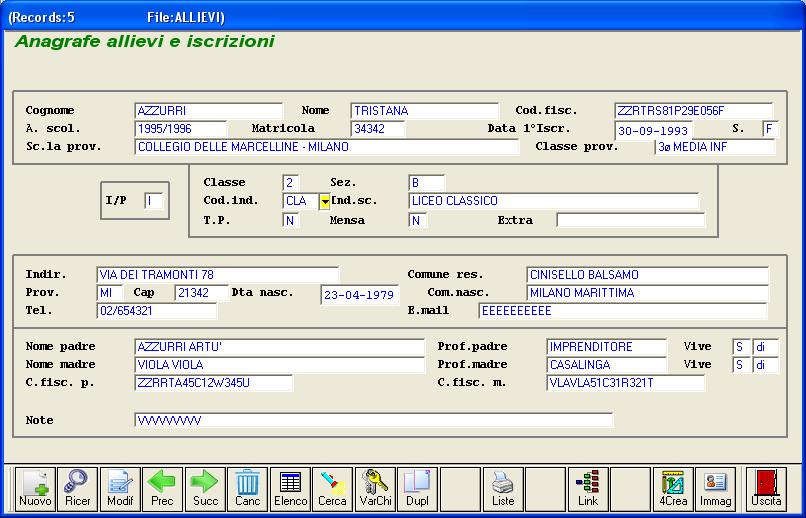Click Nome madre field VIOLA VIOLA
The height and width of the screenshot is (518, 806).
(x=280, y=365)
